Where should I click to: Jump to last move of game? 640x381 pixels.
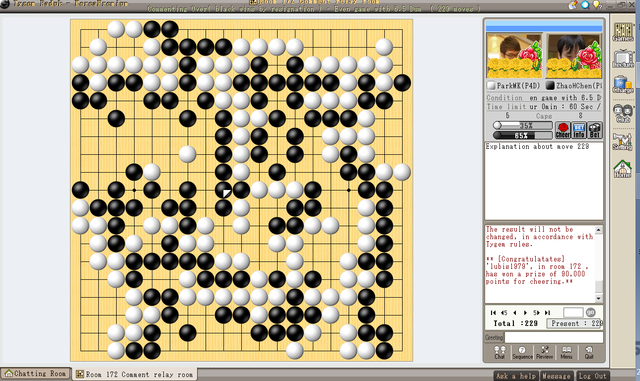coord(547,312)
